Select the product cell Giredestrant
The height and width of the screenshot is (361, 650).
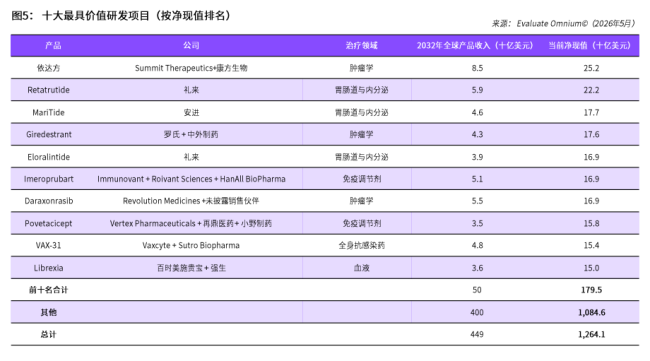[49, 134]
